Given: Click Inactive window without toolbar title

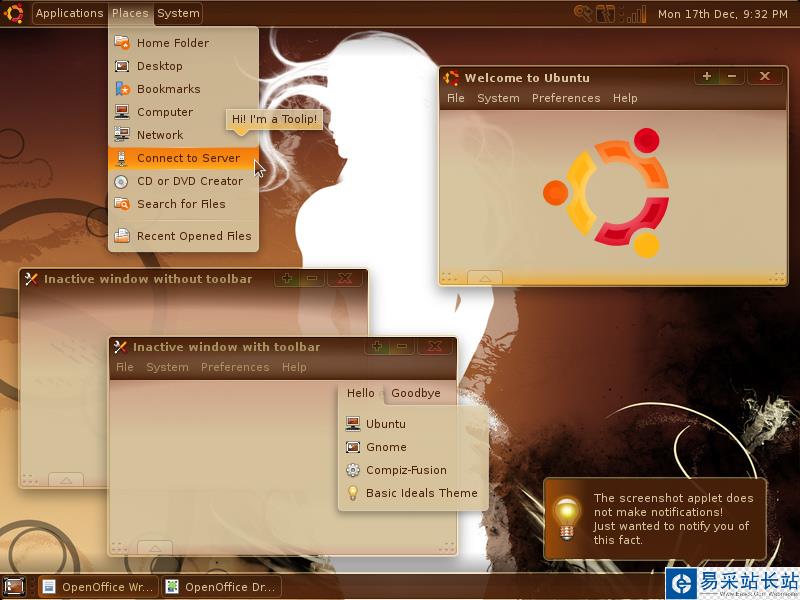Looking at the screenshot, I should pos(148,279).
